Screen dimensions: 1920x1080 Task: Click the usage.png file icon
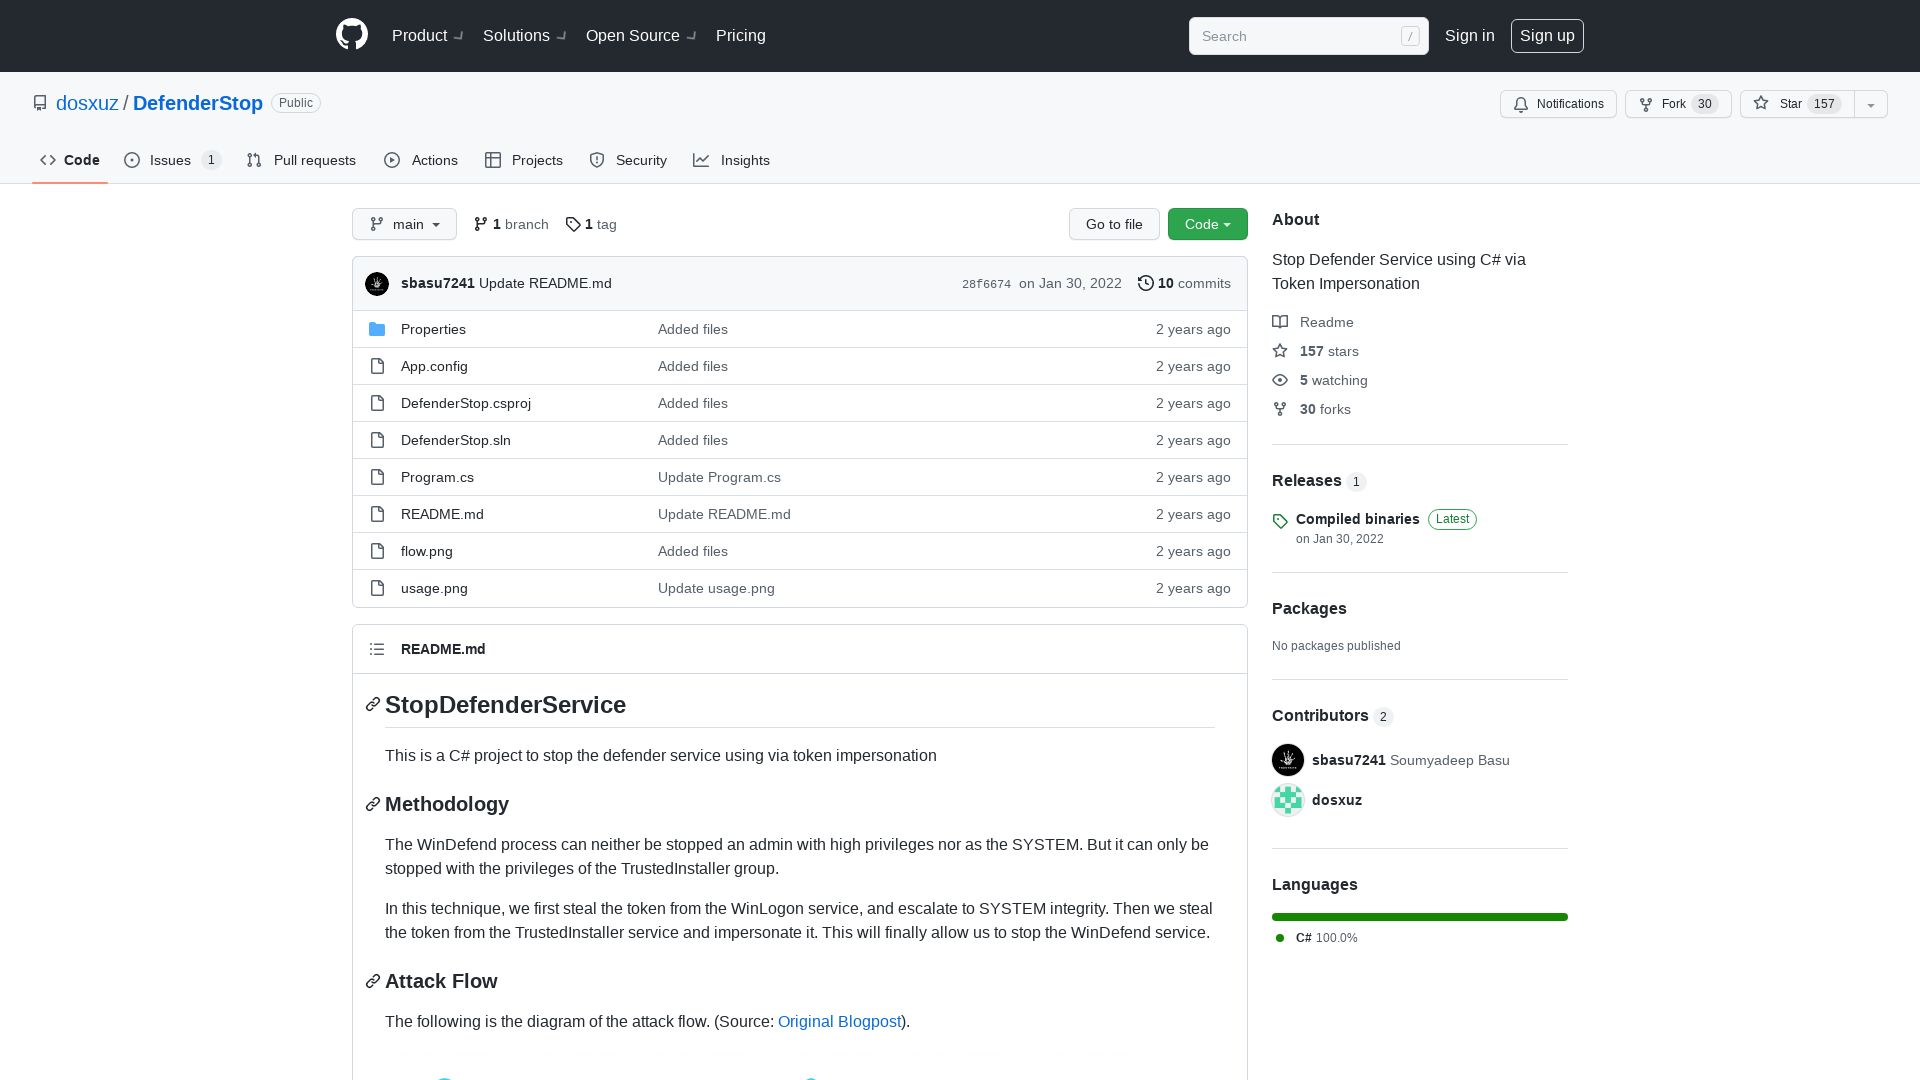tap(377, 588)
